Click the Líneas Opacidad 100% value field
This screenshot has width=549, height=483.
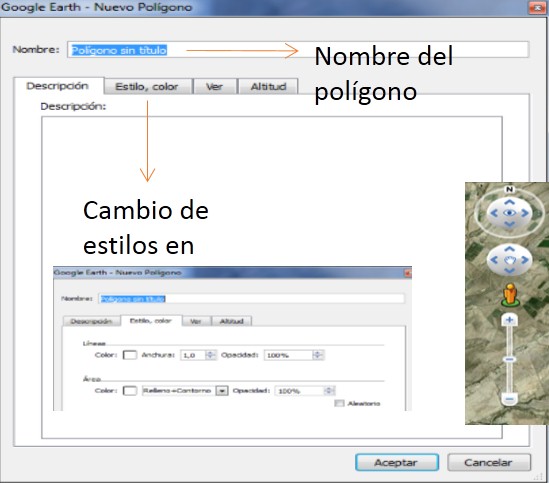(289, 355)
